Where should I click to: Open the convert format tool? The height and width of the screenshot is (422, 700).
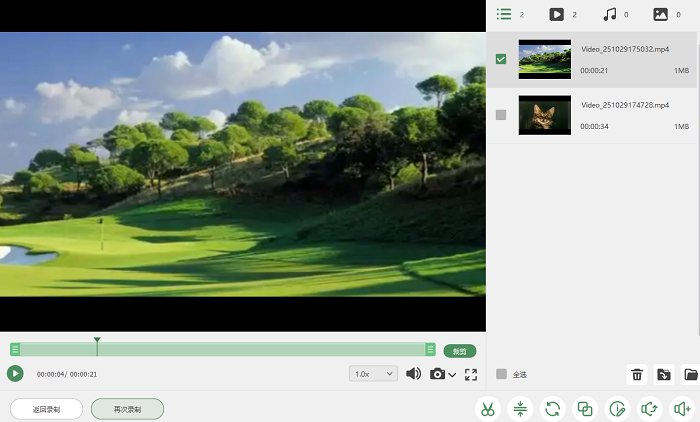(553, 409)
